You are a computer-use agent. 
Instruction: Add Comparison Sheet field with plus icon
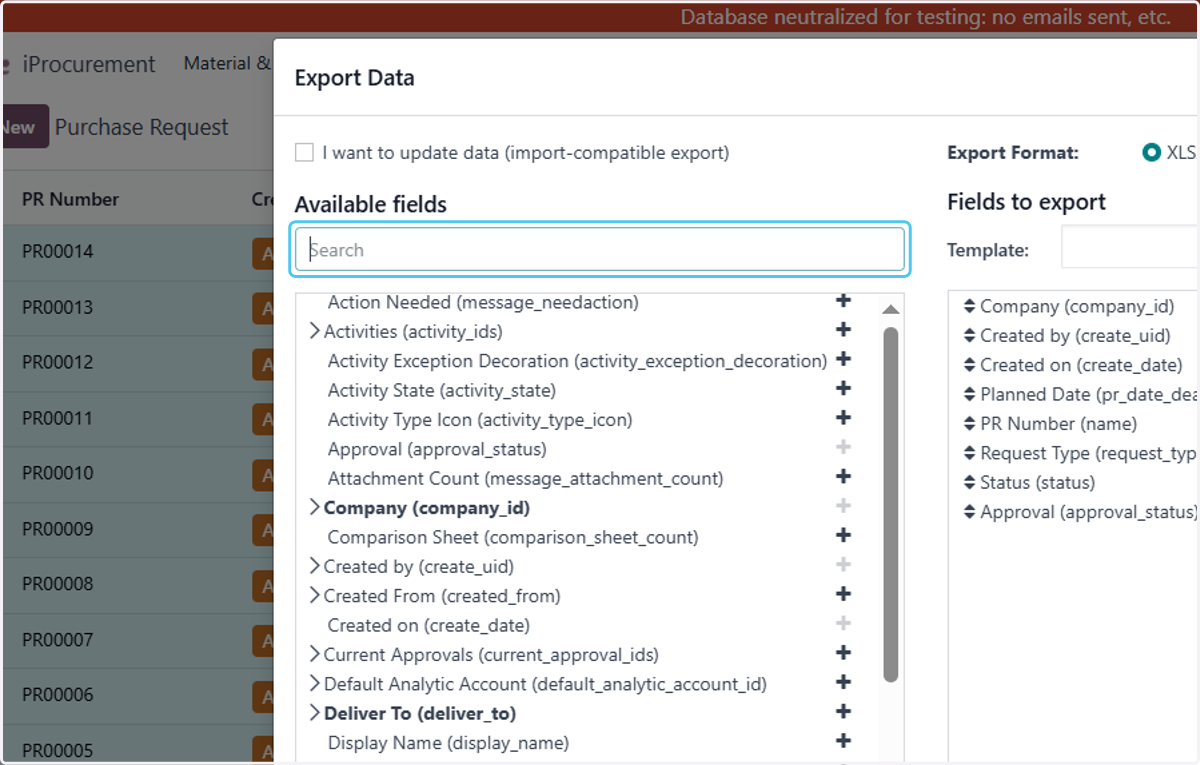click(843, 536)
